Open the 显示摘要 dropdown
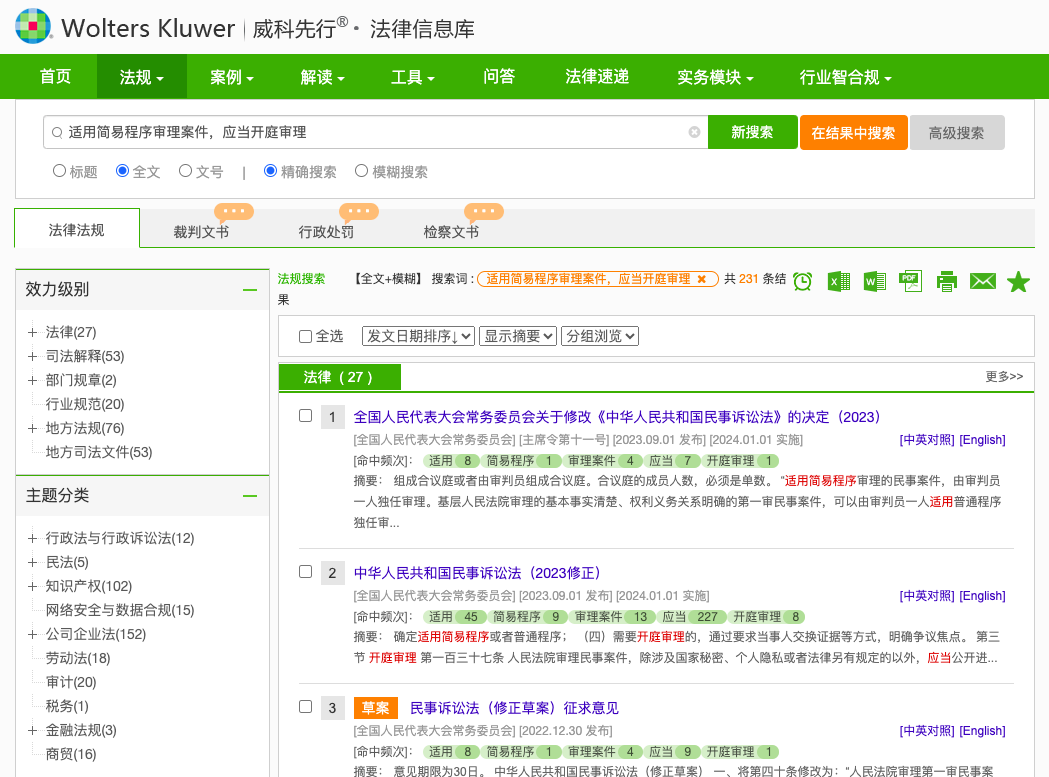 click(518, 336)
